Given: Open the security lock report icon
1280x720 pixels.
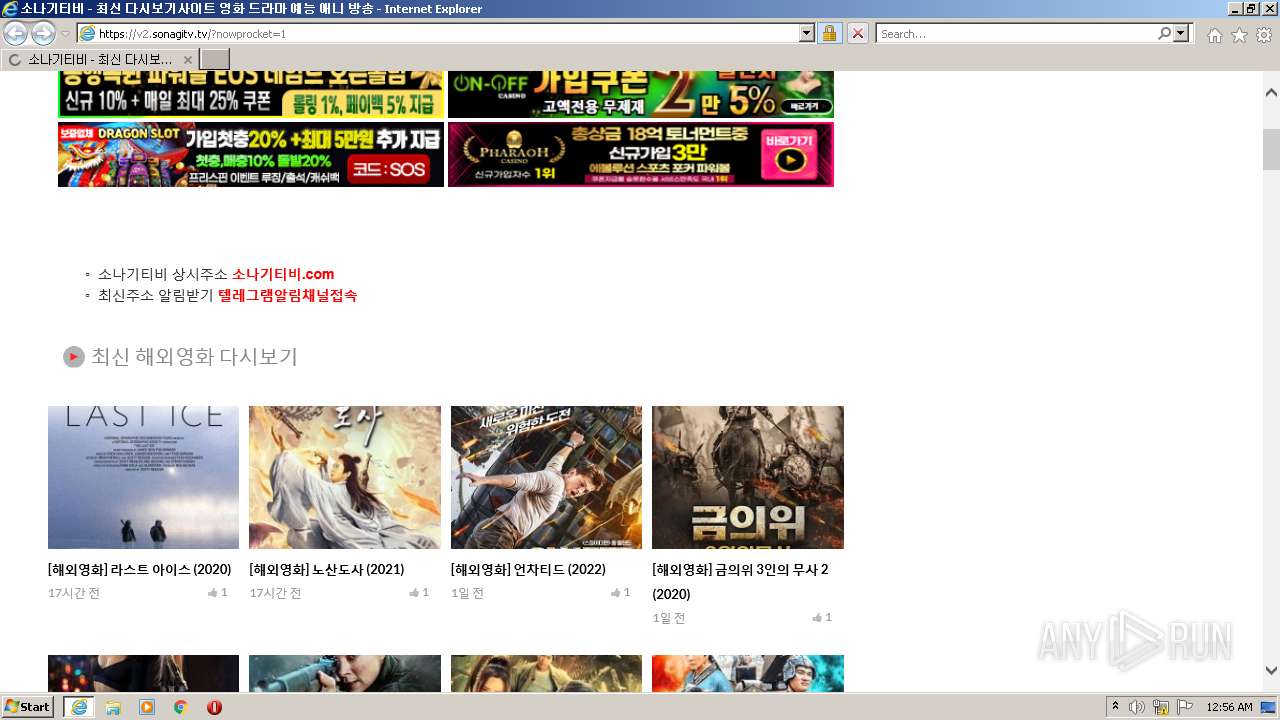Looking at the screenshot, I should 829,34.
